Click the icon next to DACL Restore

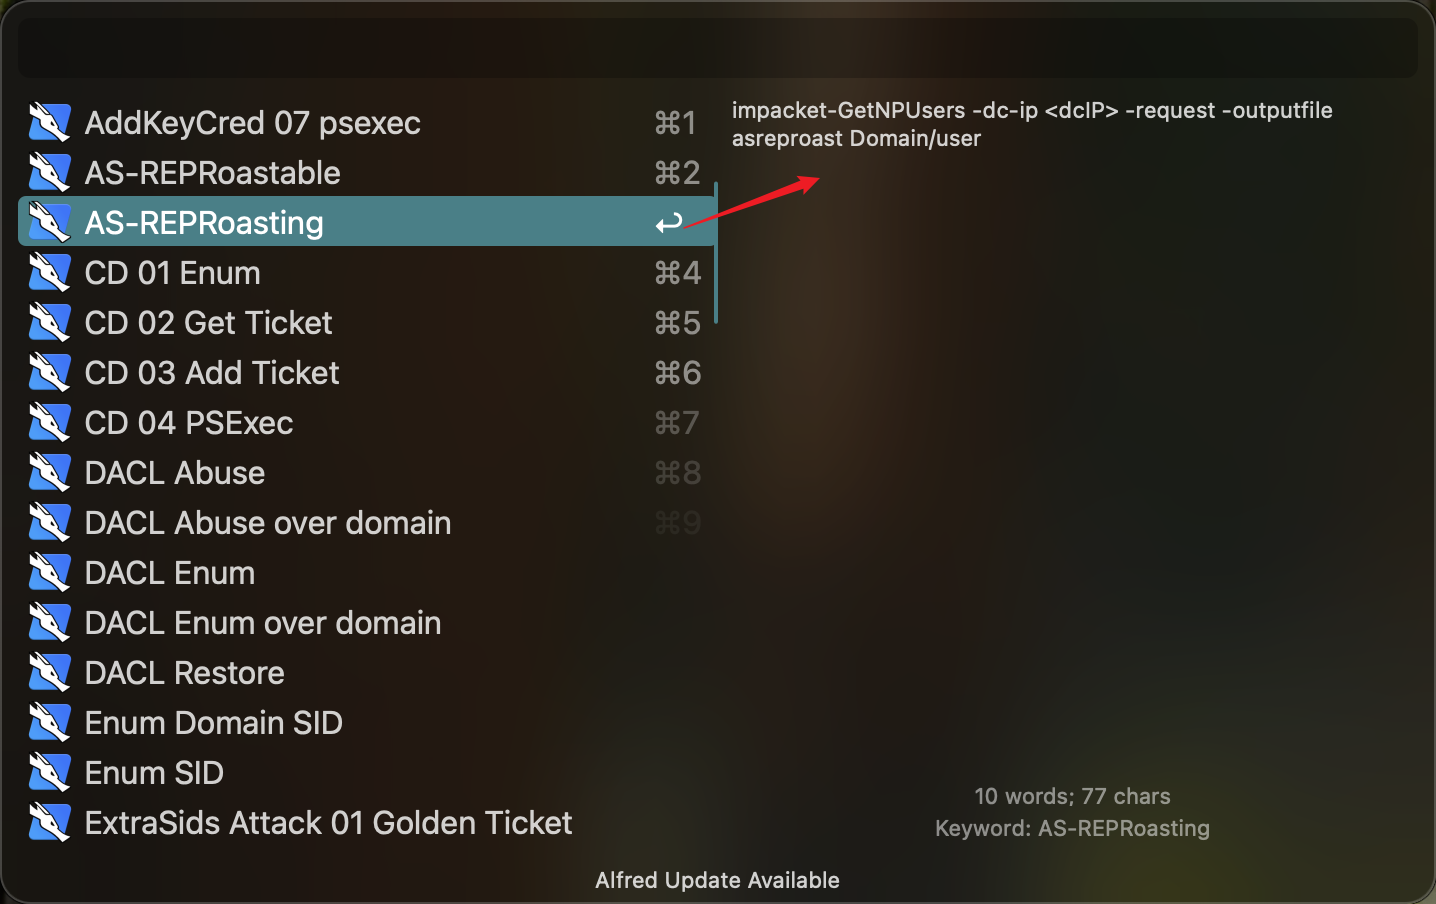(49, 673)
